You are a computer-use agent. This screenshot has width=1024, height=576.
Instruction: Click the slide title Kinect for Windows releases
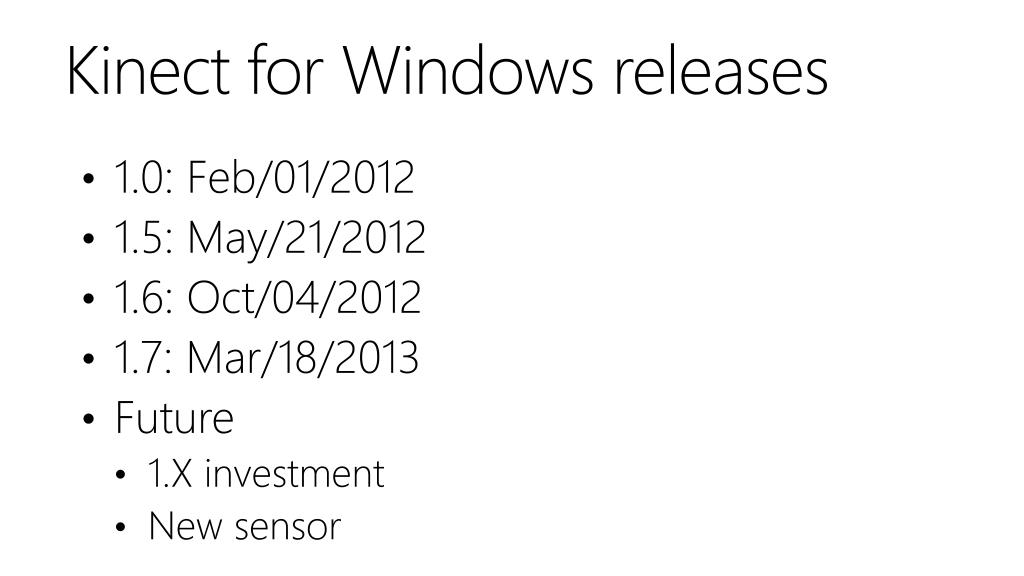pos(447,71)
